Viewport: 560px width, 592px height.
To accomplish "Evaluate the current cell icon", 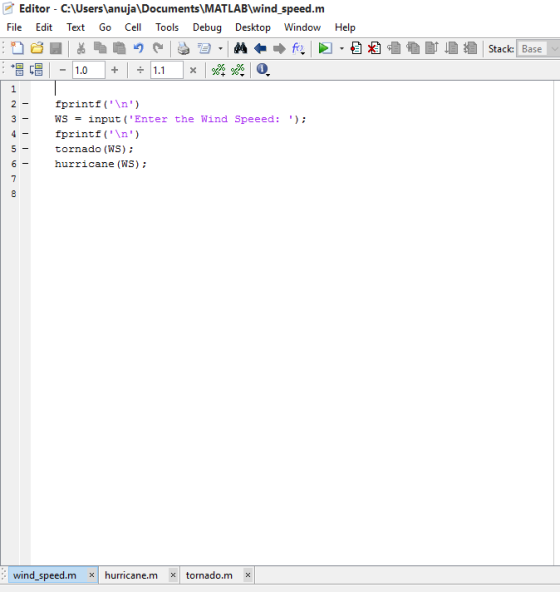I will tap(17, 70).
